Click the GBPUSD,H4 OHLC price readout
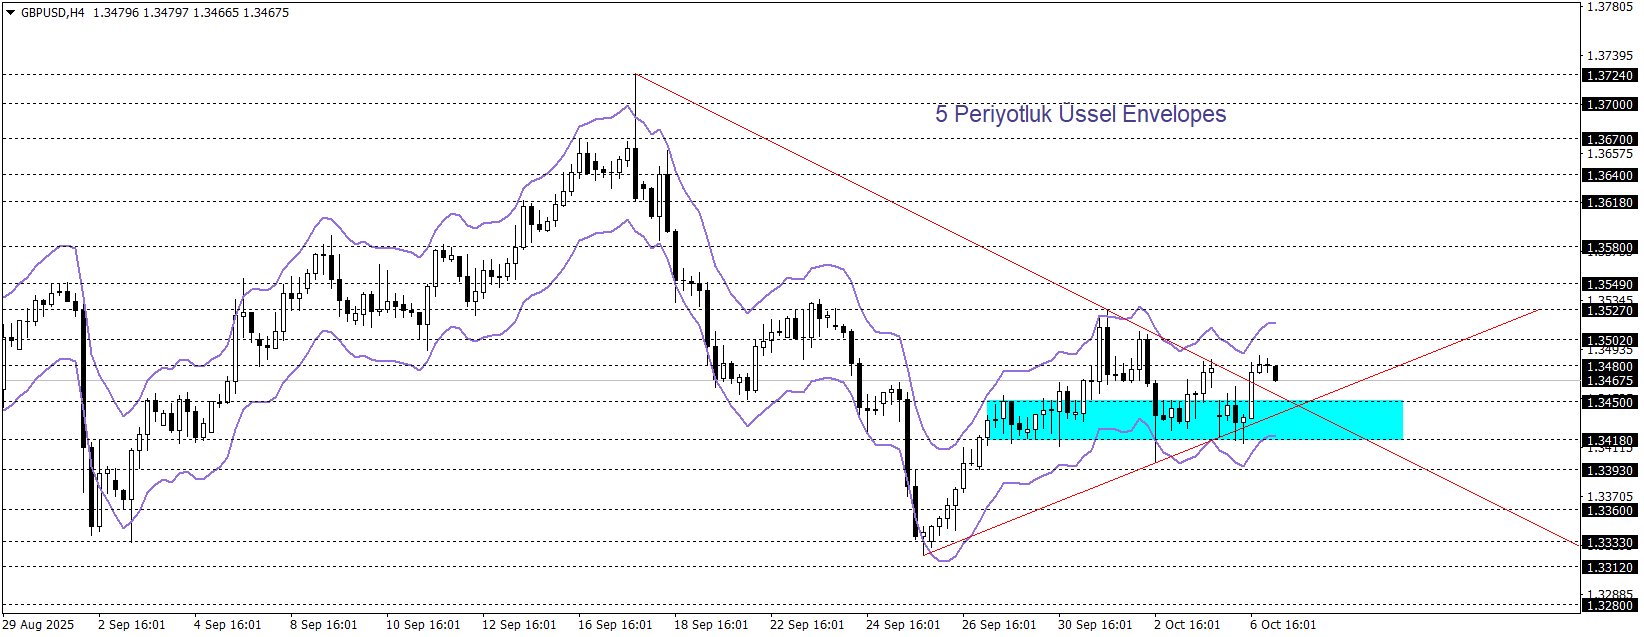The height and width of the screenshot is (637, 1644). point(190,13)
